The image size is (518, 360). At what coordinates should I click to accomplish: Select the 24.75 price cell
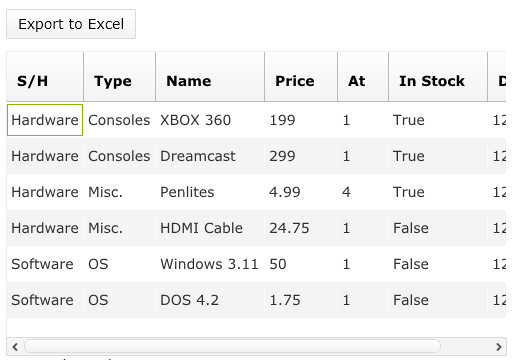tap(301, 228)
